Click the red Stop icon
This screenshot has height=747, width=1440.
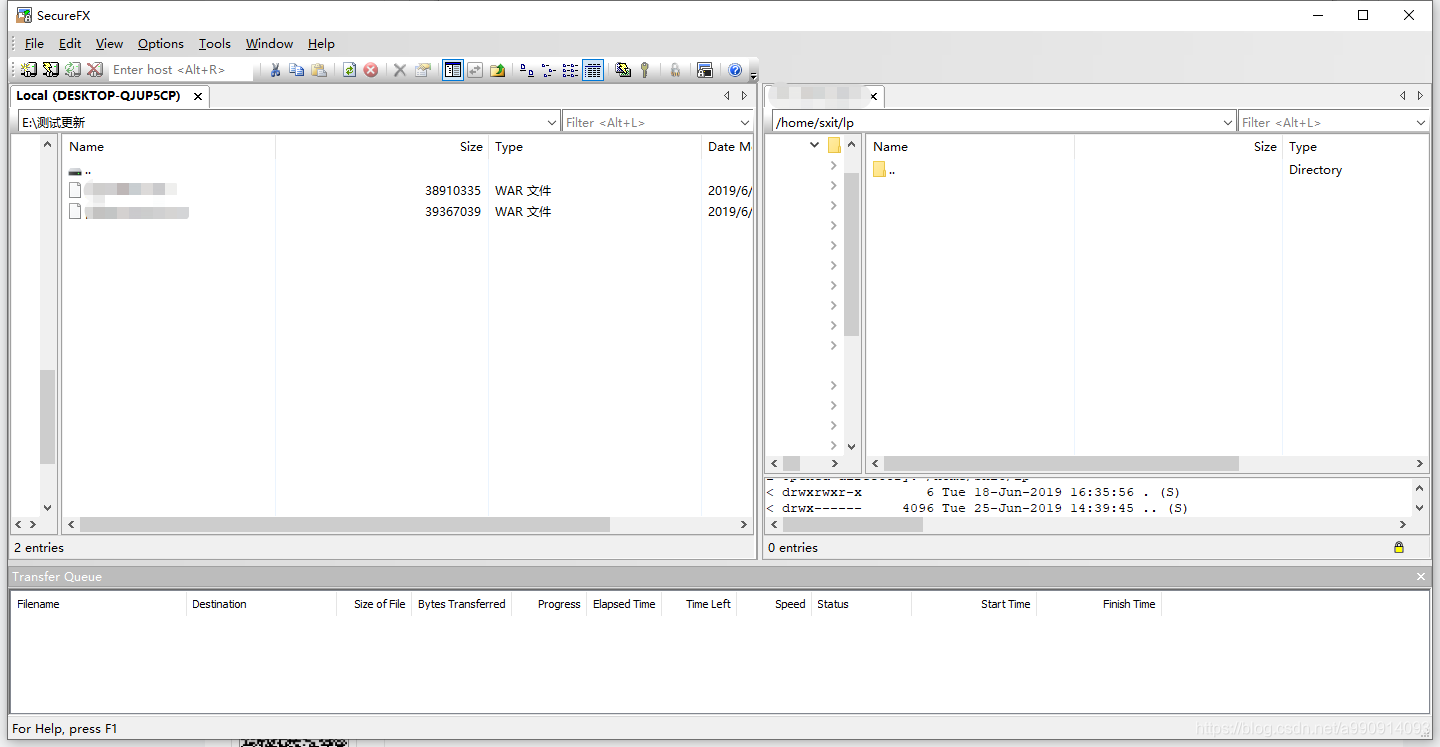(x=371, y=70)
